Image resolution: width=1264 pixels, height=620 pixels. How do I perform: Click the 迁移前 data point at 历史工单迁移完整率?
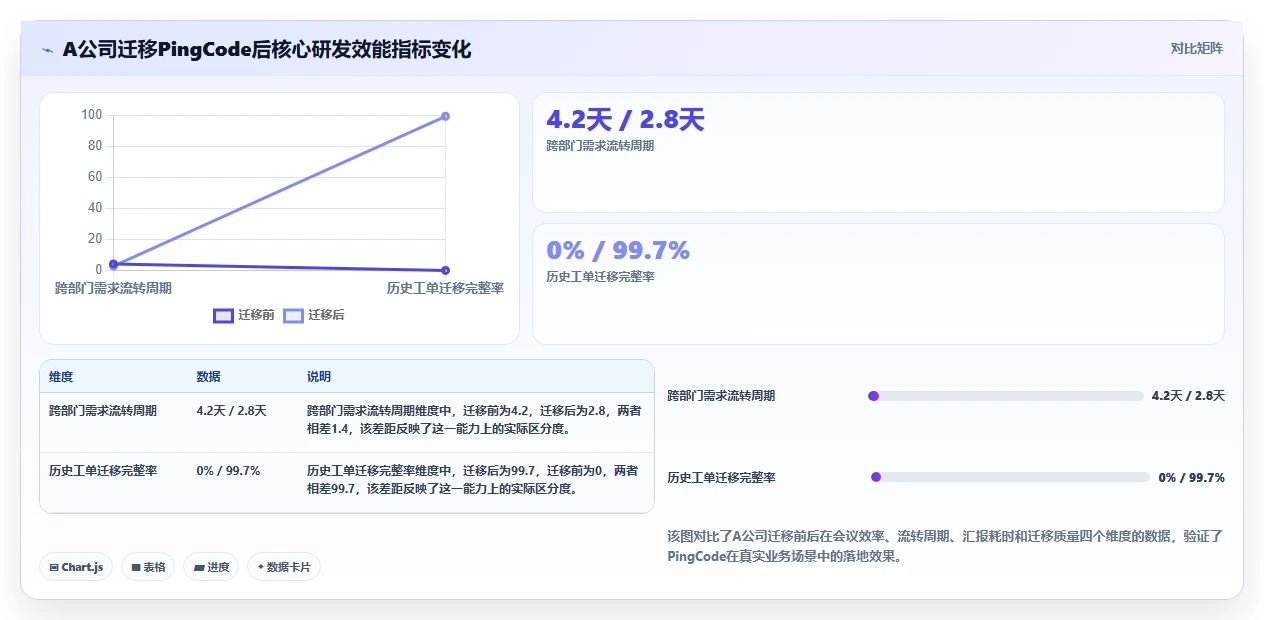(x=445, y=270)
